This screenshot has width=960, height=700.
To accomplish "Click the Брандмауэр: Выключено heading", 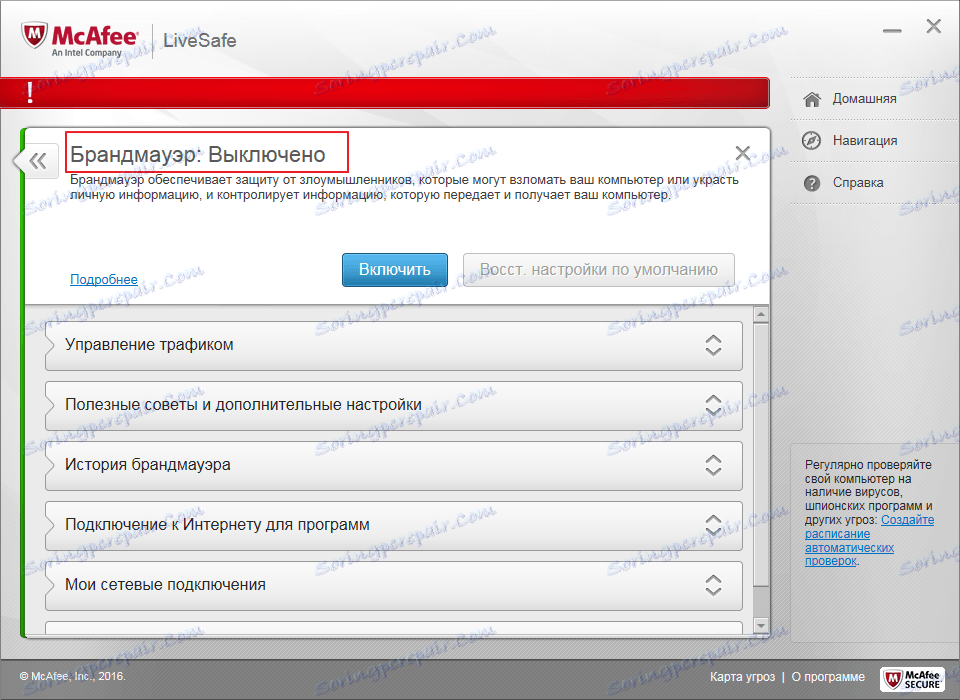I will [x=198, y=154].
